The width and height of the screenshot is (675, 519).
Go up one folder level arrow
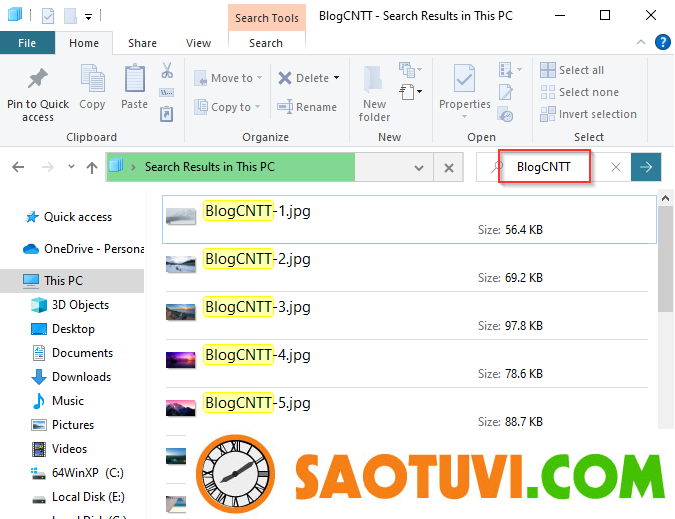[x=92, y=167]
